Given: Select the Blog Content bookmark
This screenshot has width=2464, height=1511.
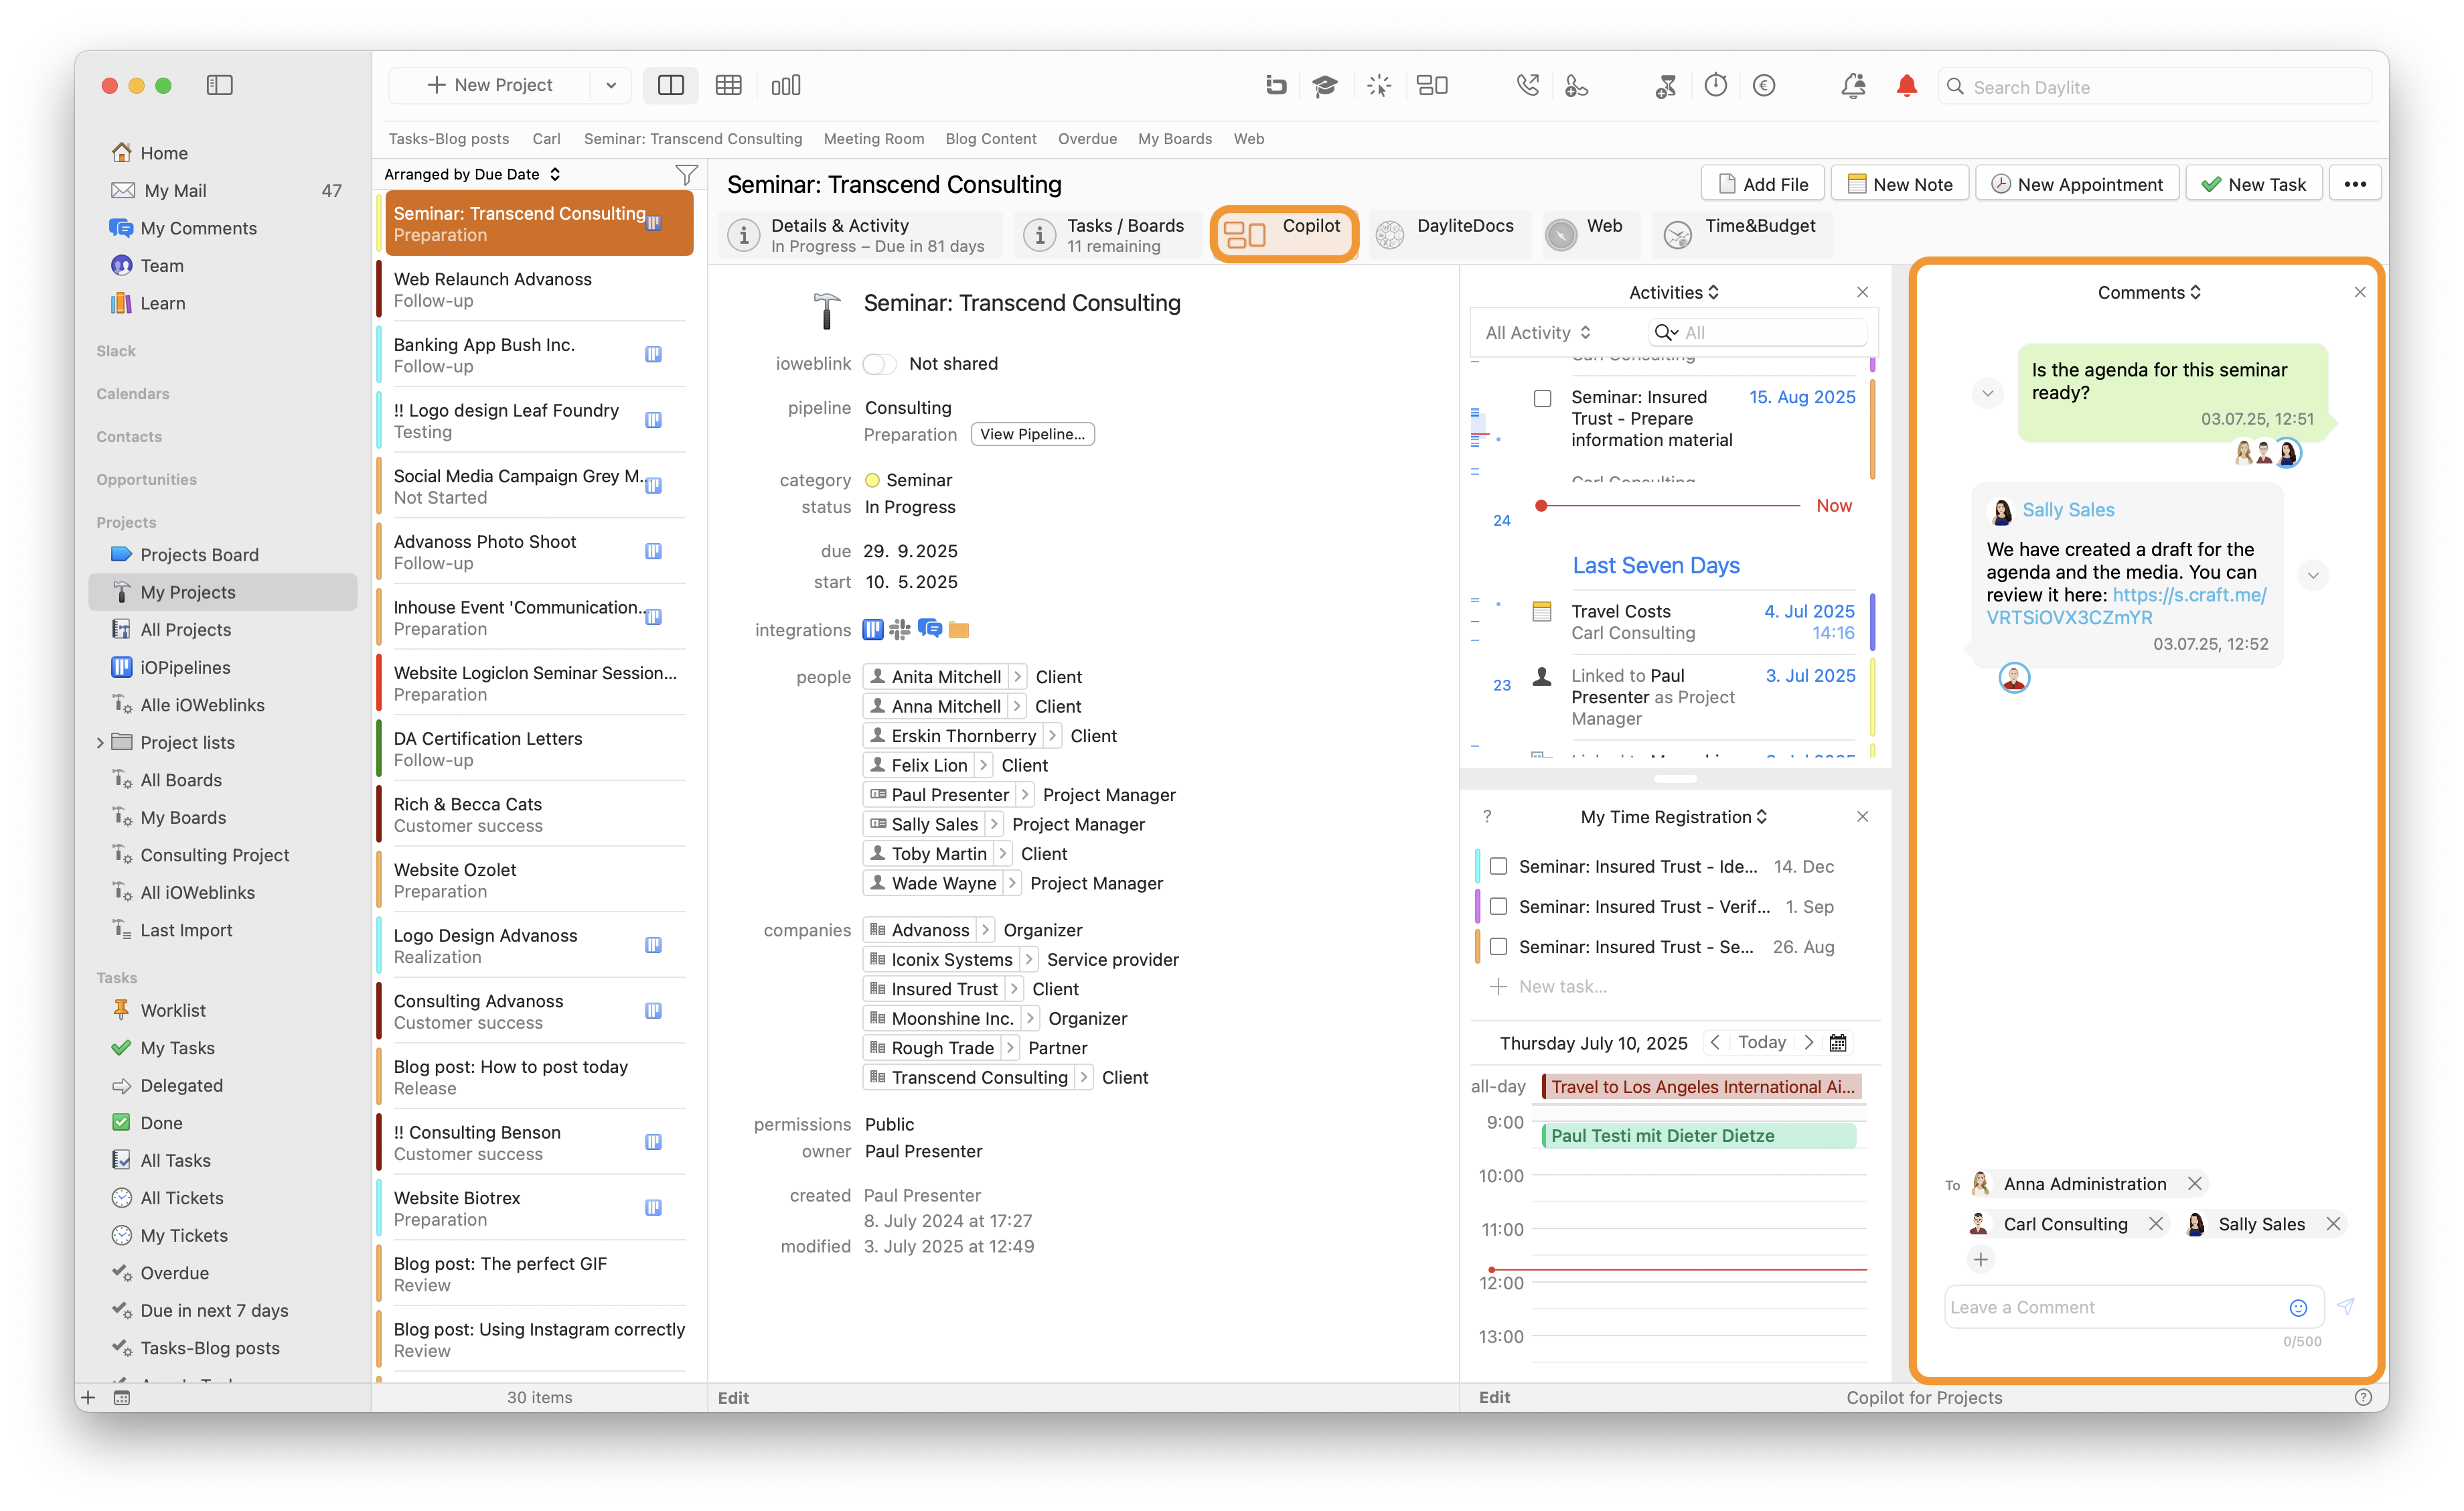Looking at the screenshot, I should click(990, 139).
